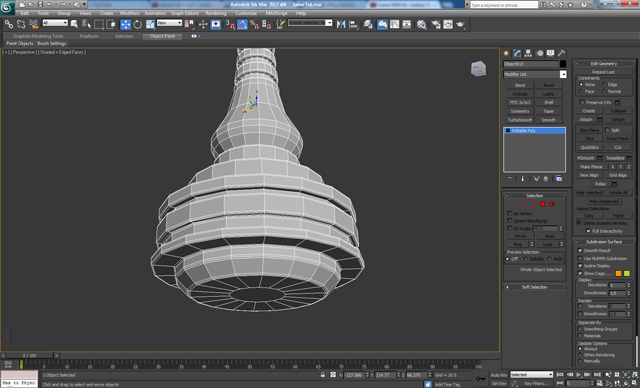The height and width of the screenshot is (388, 640).
Task: Click the orange Show Cage color swatch
Action: pos(618,273)
